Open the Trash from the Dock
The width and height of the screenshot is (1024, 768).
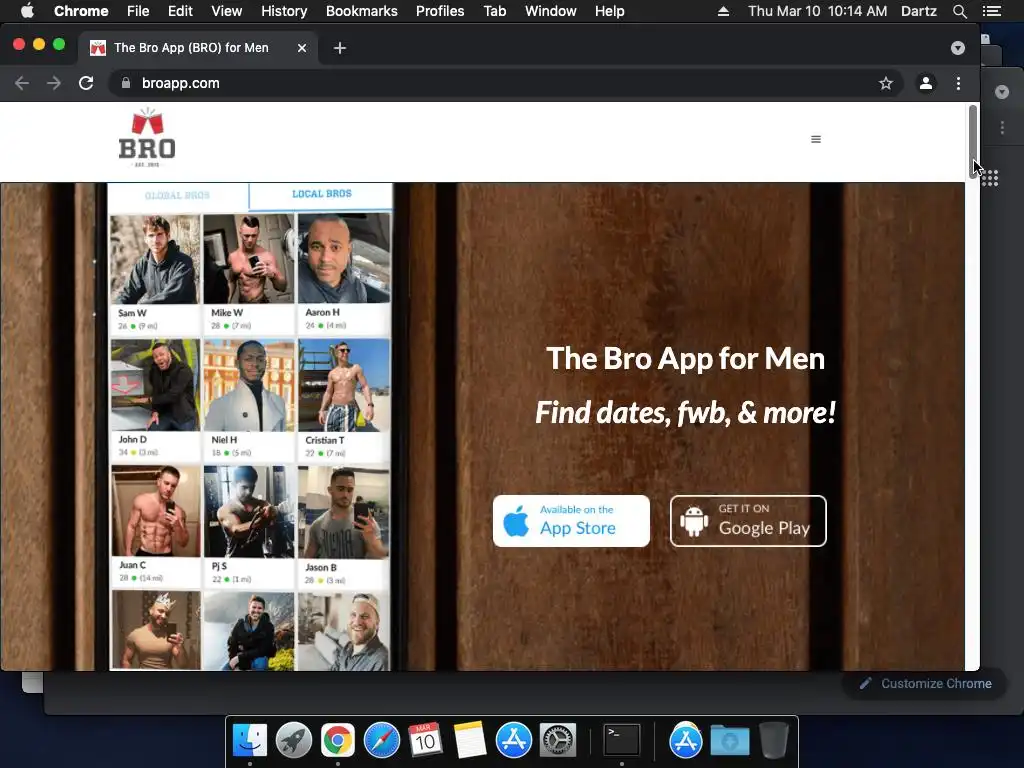pos(774,740)
